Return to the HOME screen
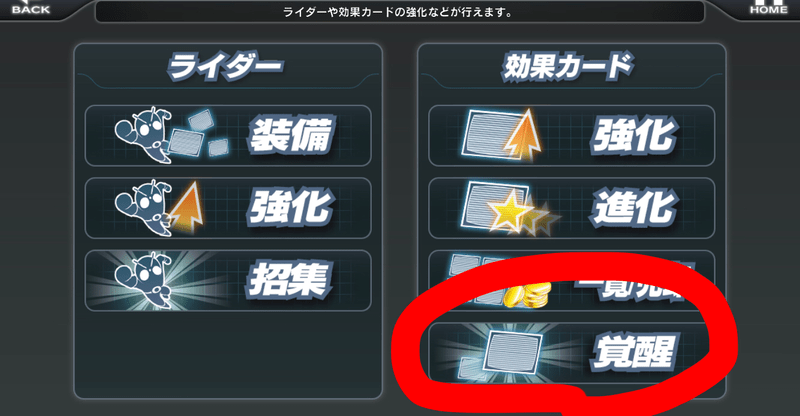 click(768, 8)
